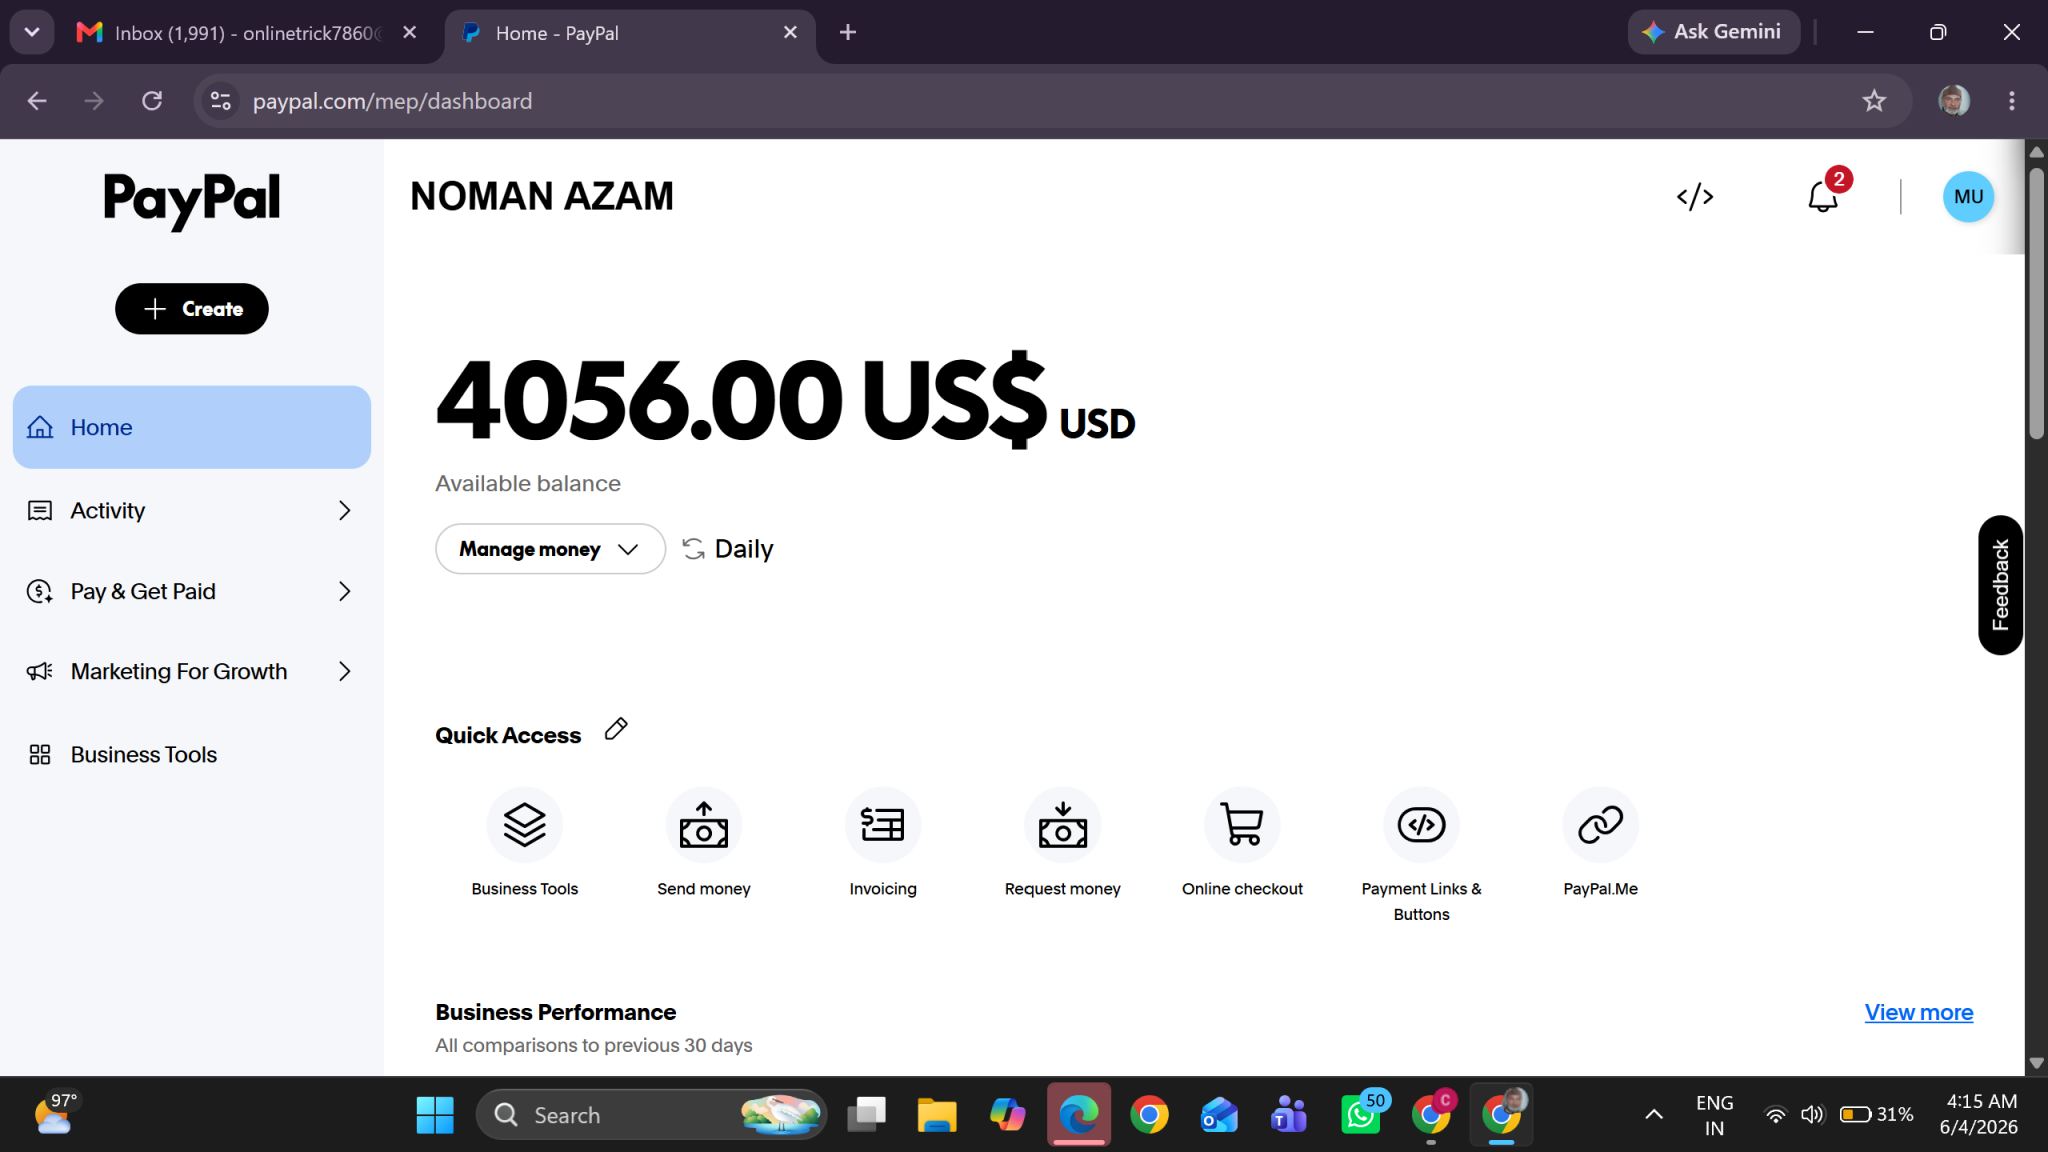Image resolution: width=2048 pixels, height=1152 pixels.
Task: Expand the Manage money dropdown
Action: (550, 549)
